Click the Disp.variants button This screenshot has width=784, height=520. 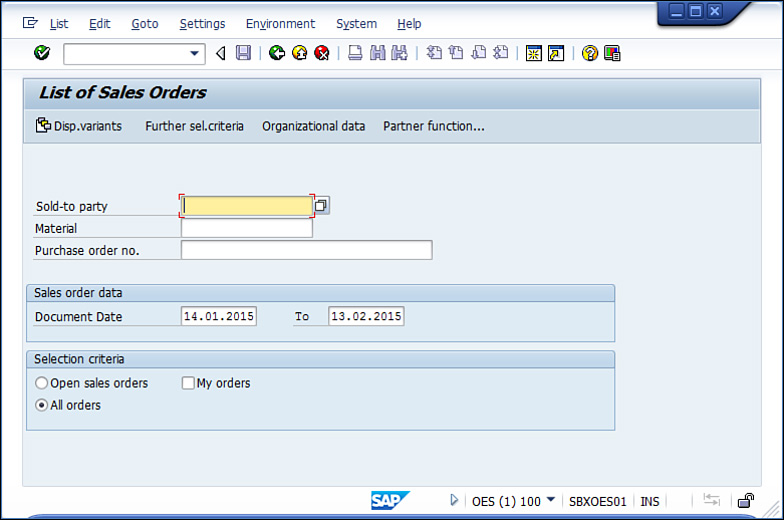(x=78, y=126)
